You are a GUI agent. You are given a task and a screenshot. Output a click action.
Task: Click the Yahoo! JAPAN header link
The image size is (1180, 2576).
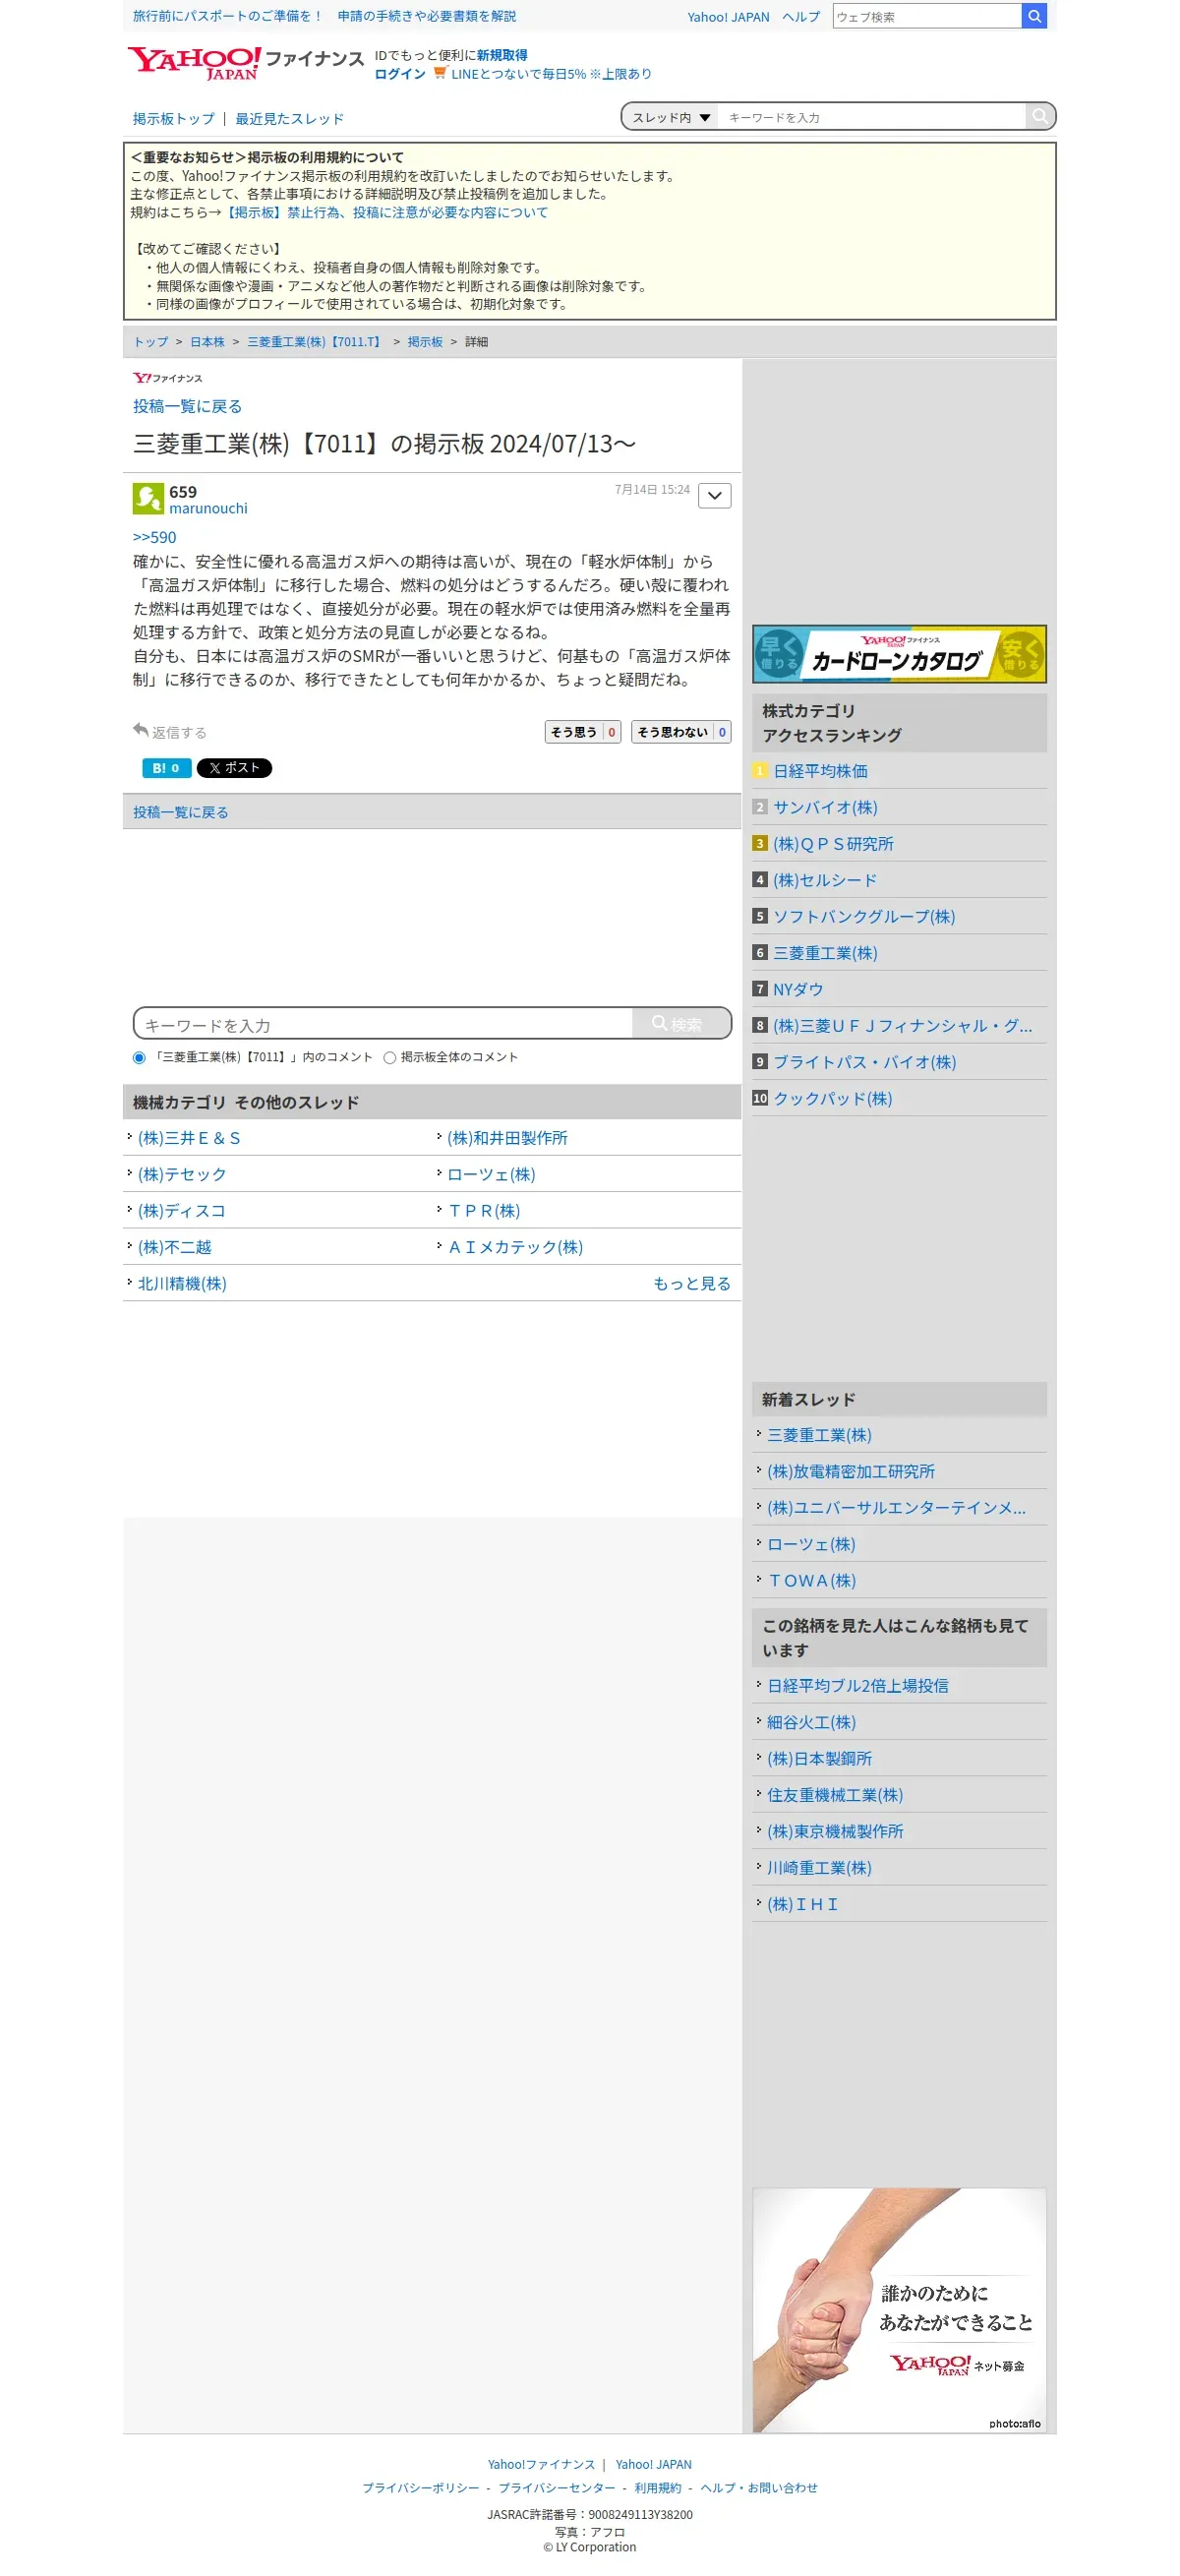[x=728, y=17]
